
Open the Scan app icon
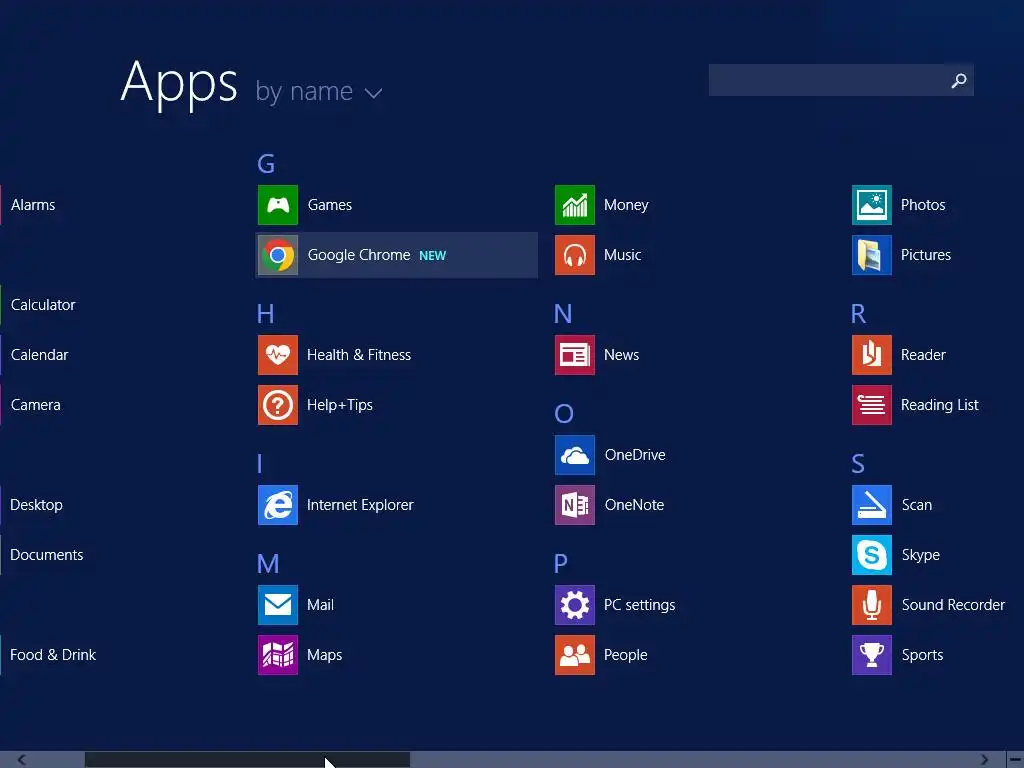point(872,505)
